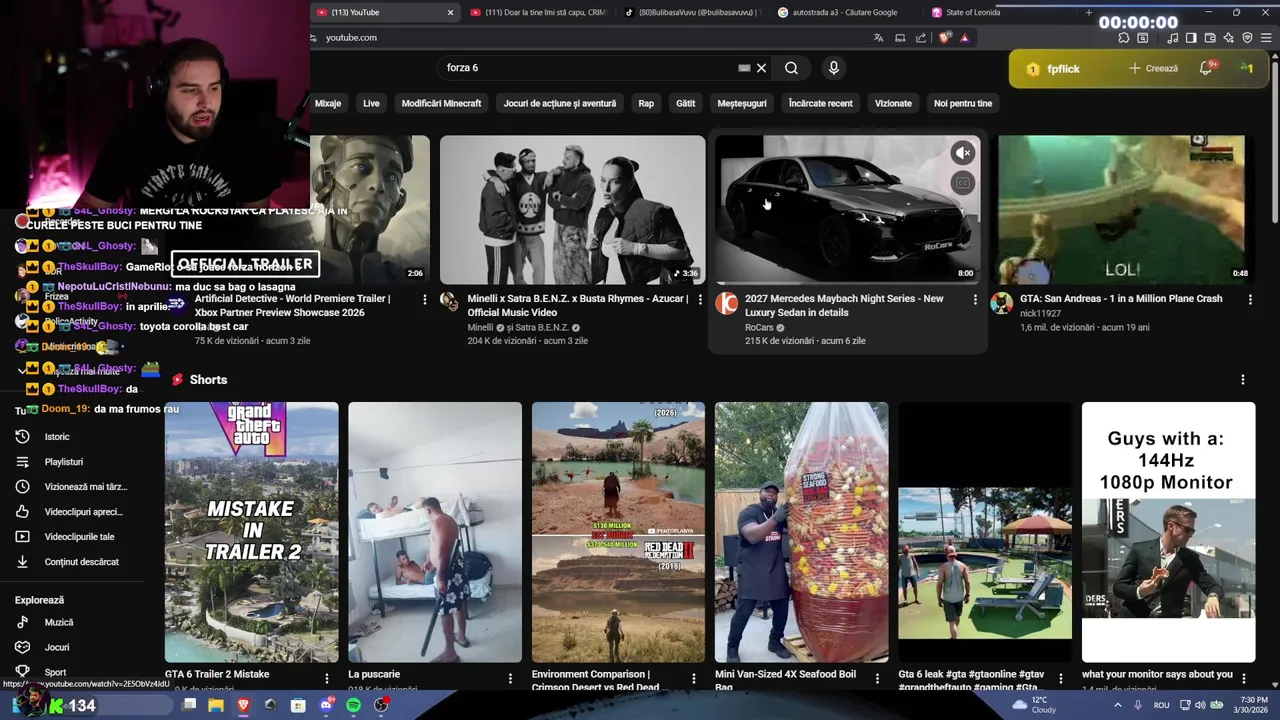1280x720 pixels.
Task: Open the options menu for the La puscarie short
Action: 510,678
